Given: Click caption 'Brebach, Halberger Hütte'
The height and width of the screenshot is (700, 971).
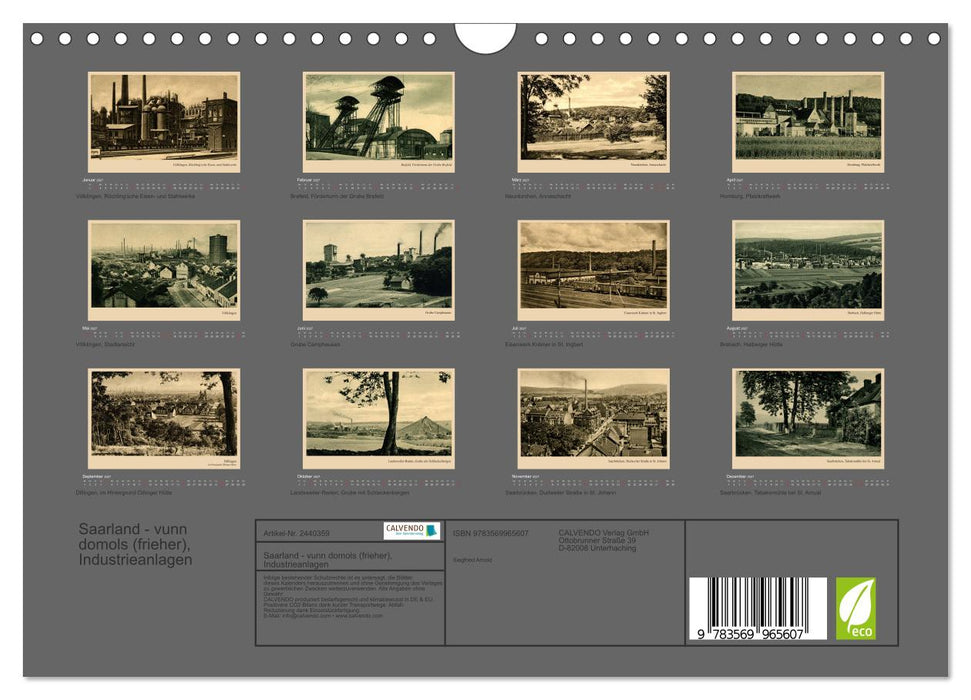Looking at the screenshot, I should [751, 344].
